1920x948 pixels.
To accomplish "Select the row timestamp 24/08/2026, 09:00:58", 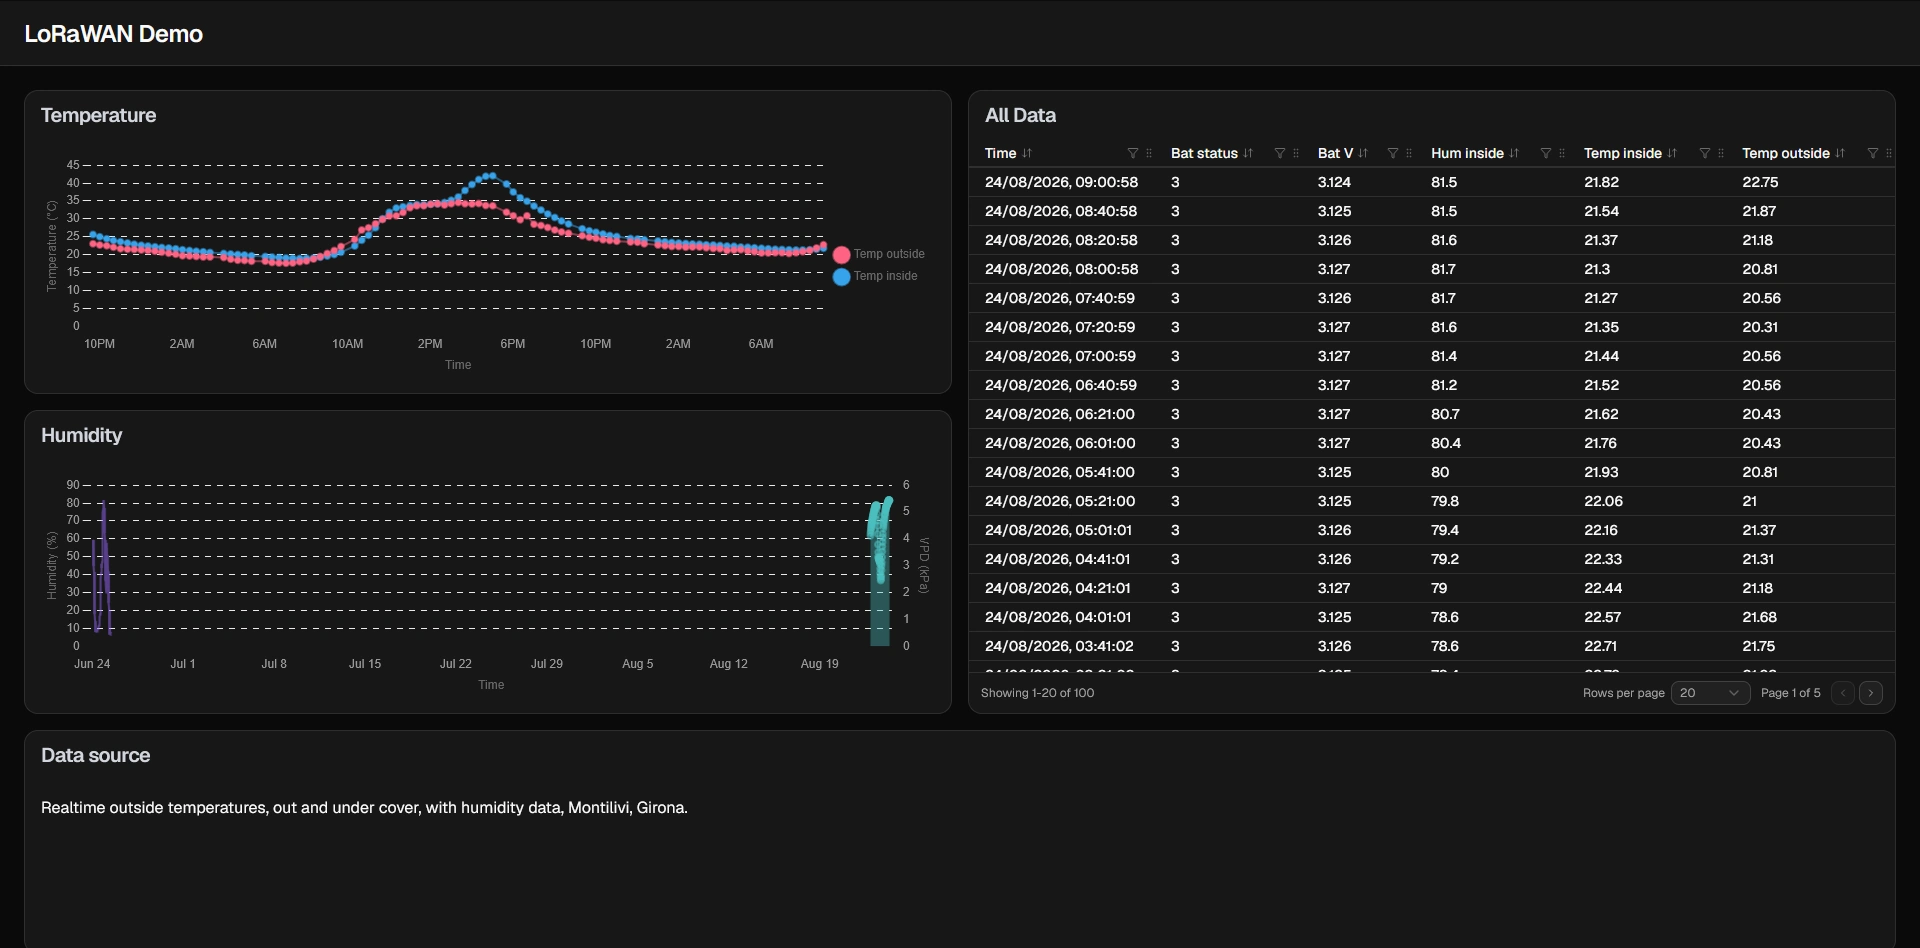I will pyautogui.click(x=1061, y=182).
